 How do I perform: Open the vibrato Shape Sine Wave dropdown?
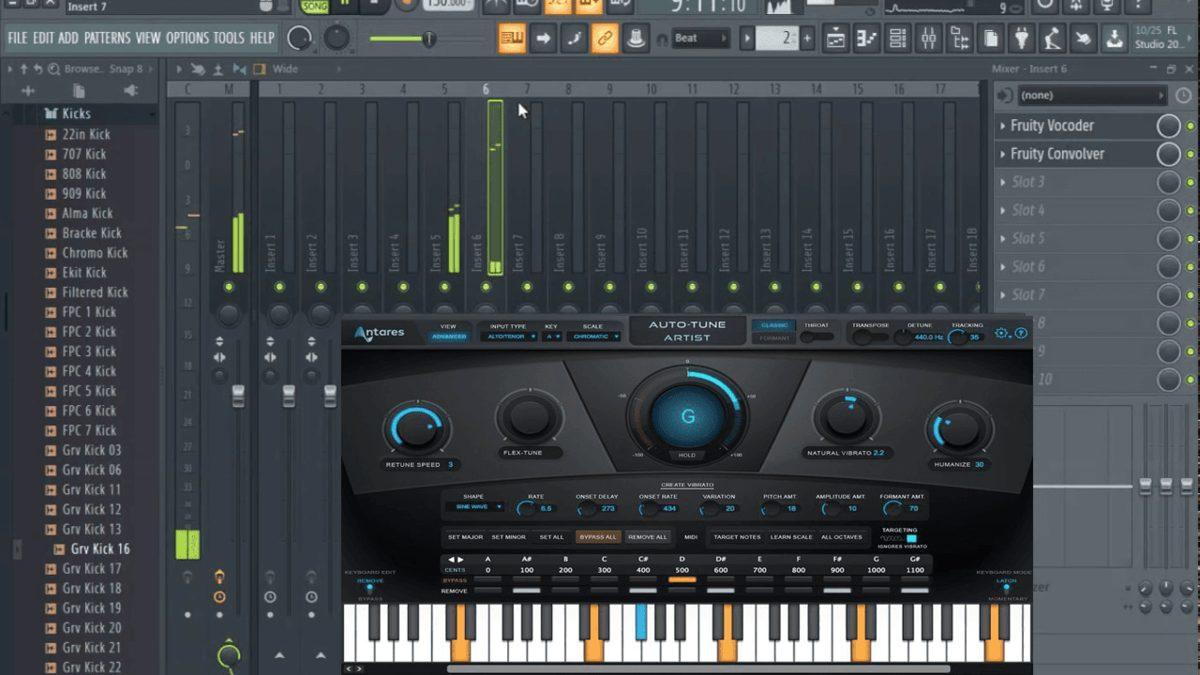pos(474,508)
